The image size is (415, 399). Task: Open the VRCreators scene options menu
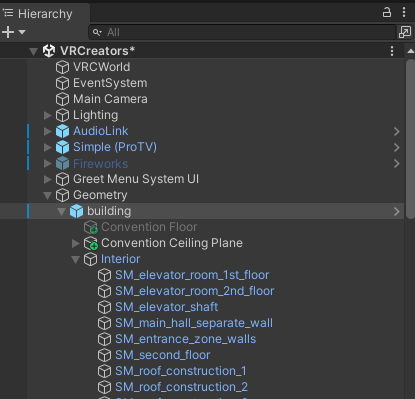pyautogui.click(x=392, y=51)
